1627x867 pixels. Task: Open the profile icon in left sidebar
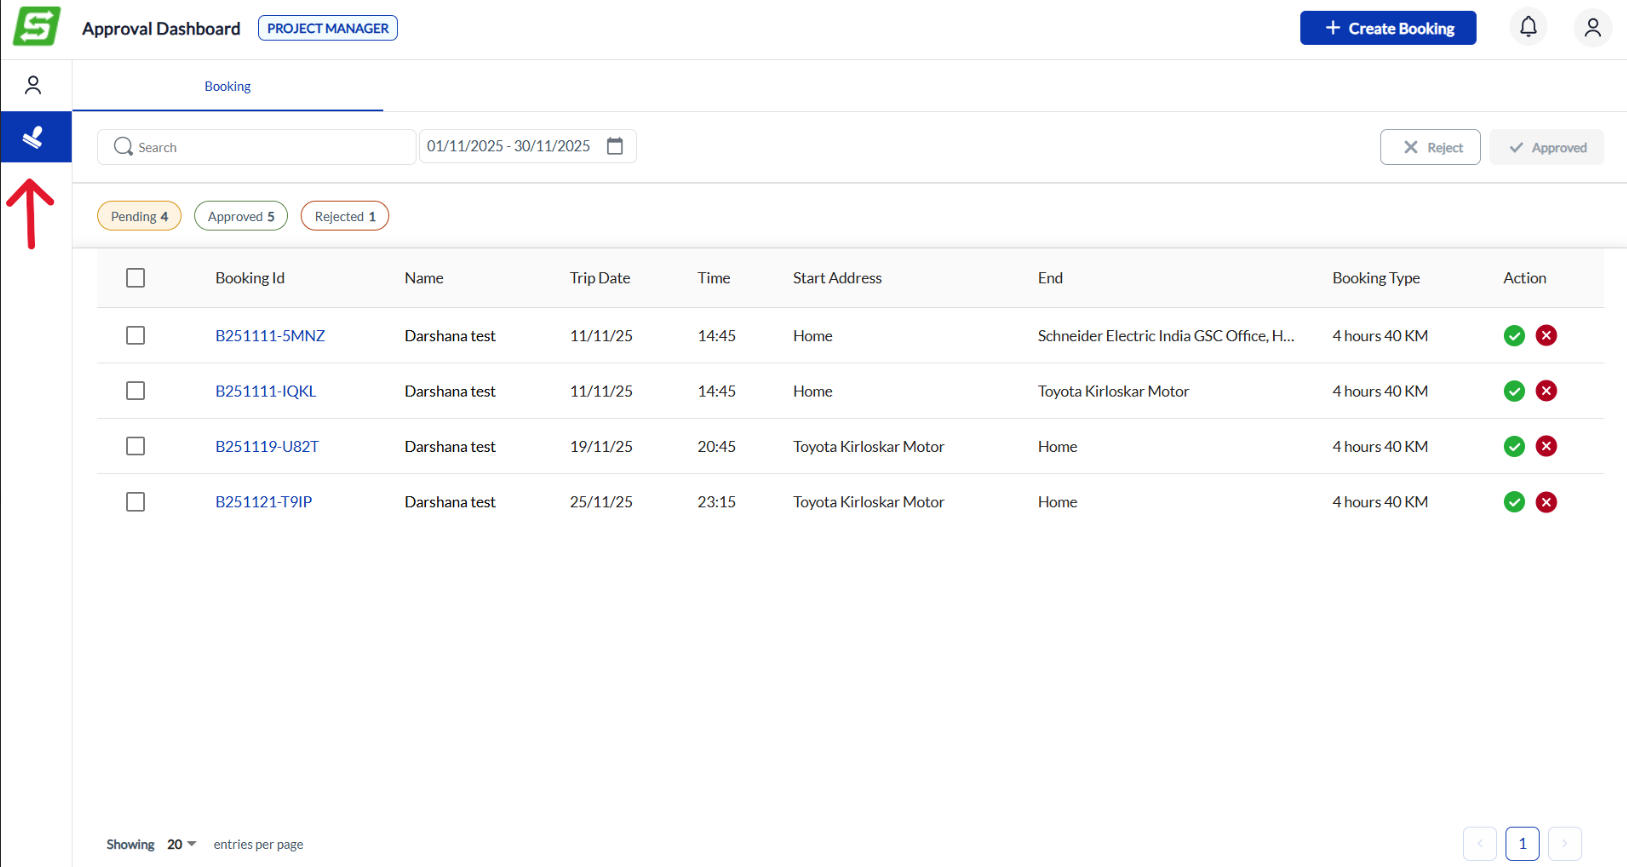coord(33,85)
